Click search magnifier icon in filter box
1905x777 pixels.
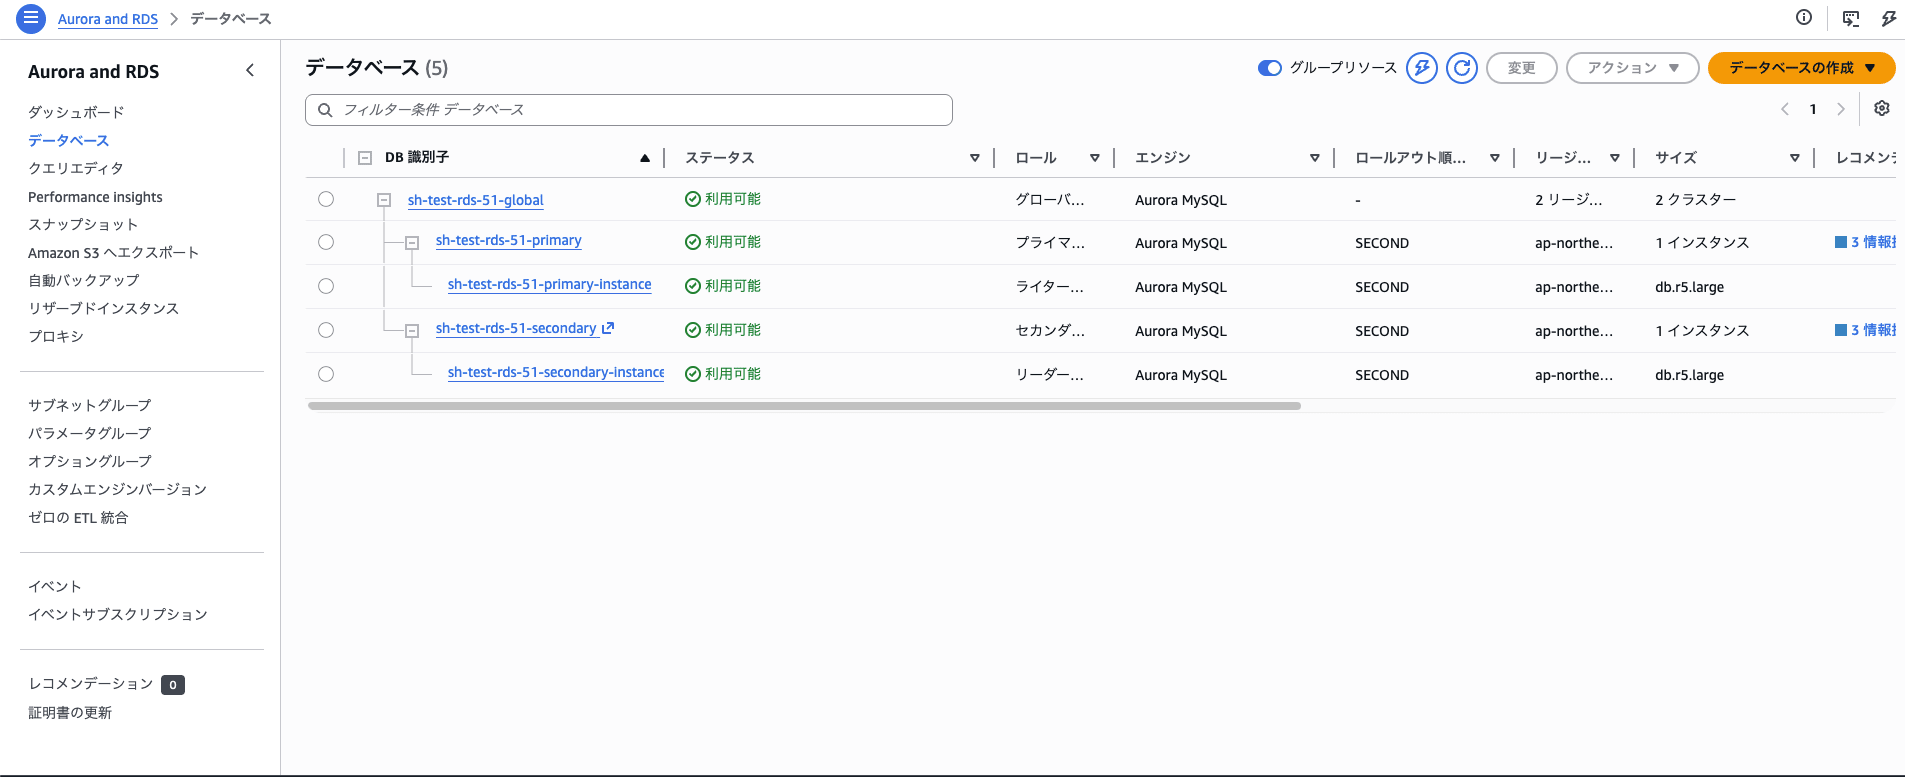pyautogui.click(x=325, y=110)
